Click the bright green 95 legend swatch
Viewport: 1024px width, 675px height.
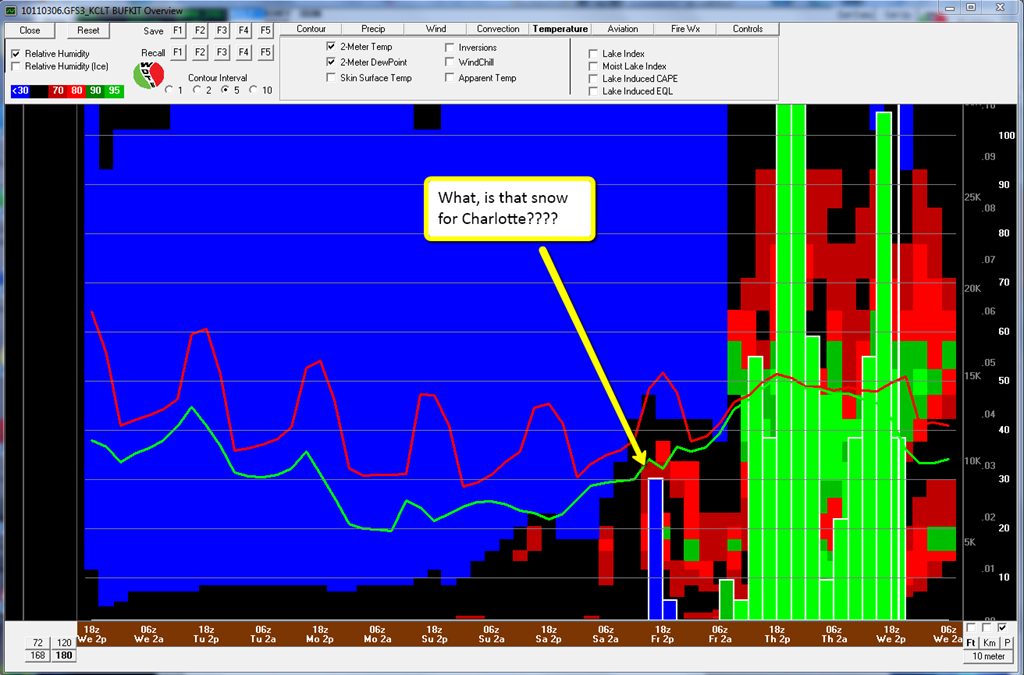pyautogui.click(x=114, y=91)
